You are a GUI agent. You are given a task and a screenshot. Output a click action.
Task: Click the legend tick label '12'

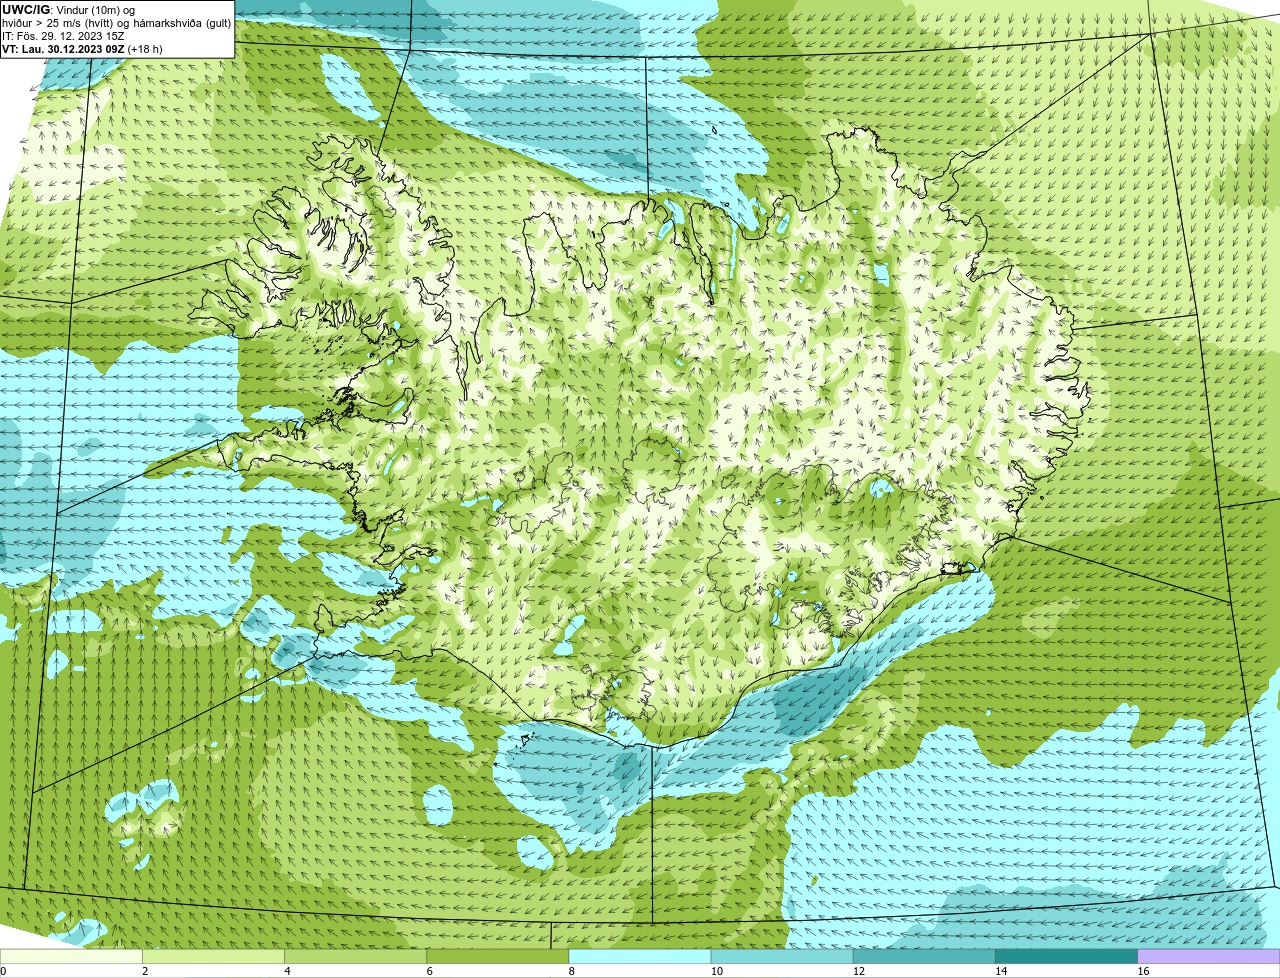tap(859, 971)
